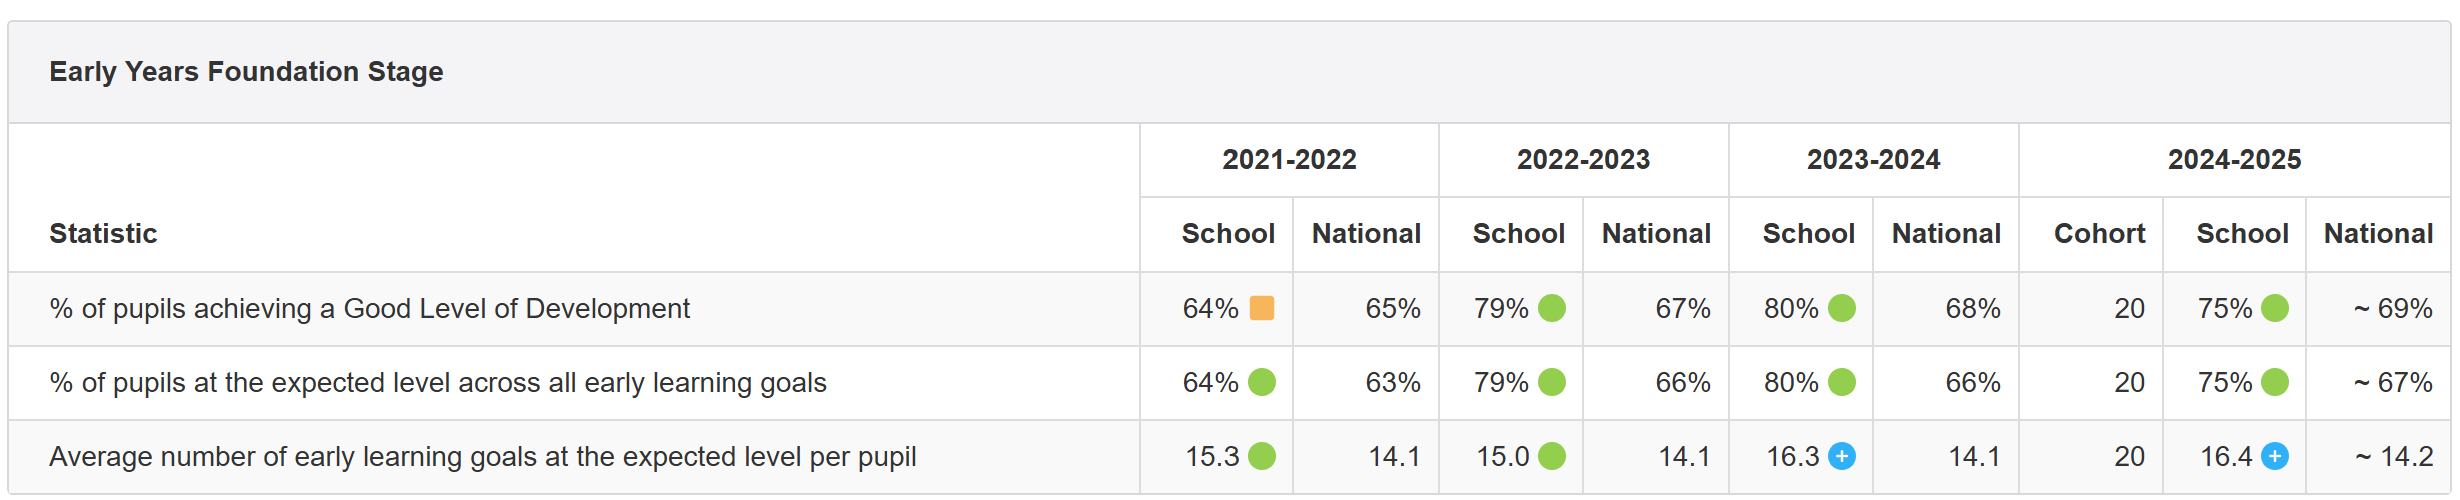Image resolution: width=2460 pixels, height=500 pixels.
Task: Click green dot beside 15.0 average goals
Action: point(1552,456)
